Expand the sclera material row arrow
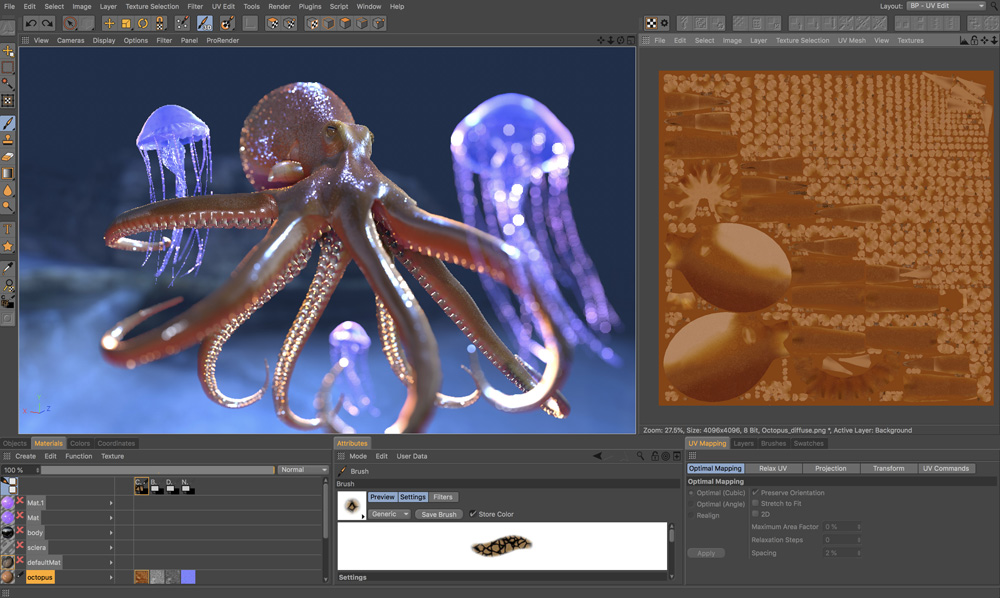The width and height of the screenshot is (1000, 598). pyautogui.click(x=111, y=548)
